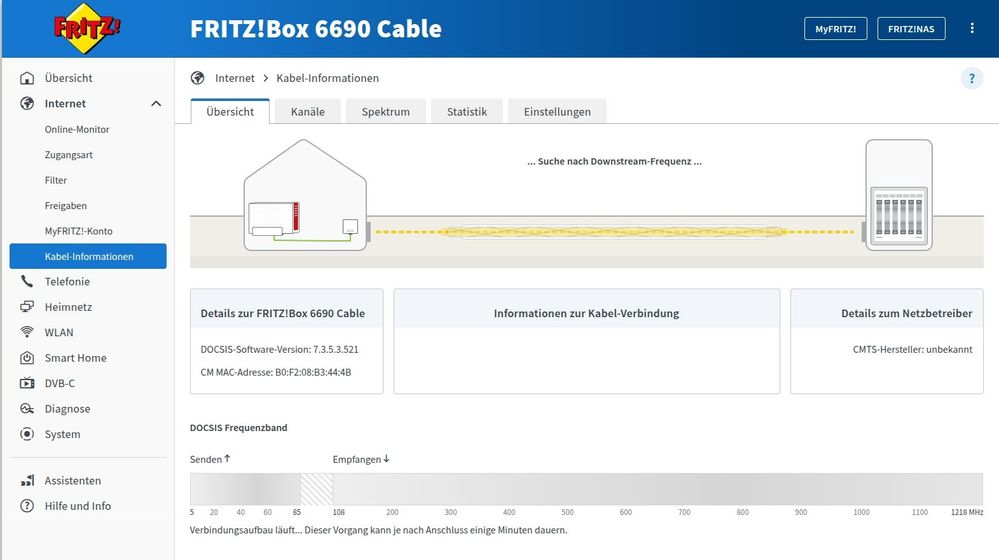Click the Heimnetz network icon
Image resolution: width=999 pixels, height=560 pixels.
(x=28, y=307)
